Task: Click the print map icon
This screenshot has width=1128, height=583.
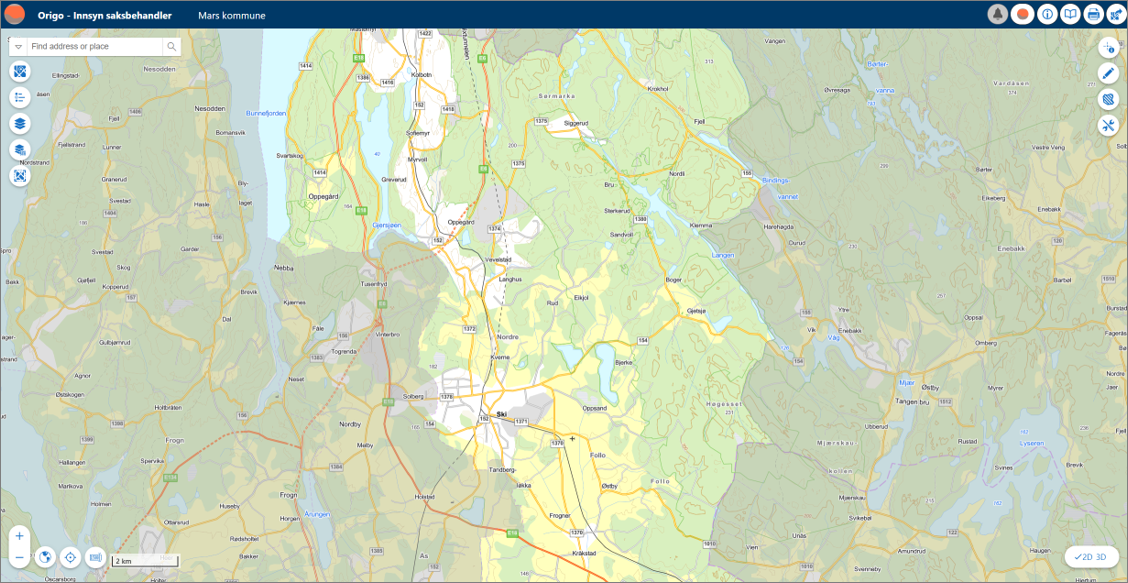Action: point(1093,14)
